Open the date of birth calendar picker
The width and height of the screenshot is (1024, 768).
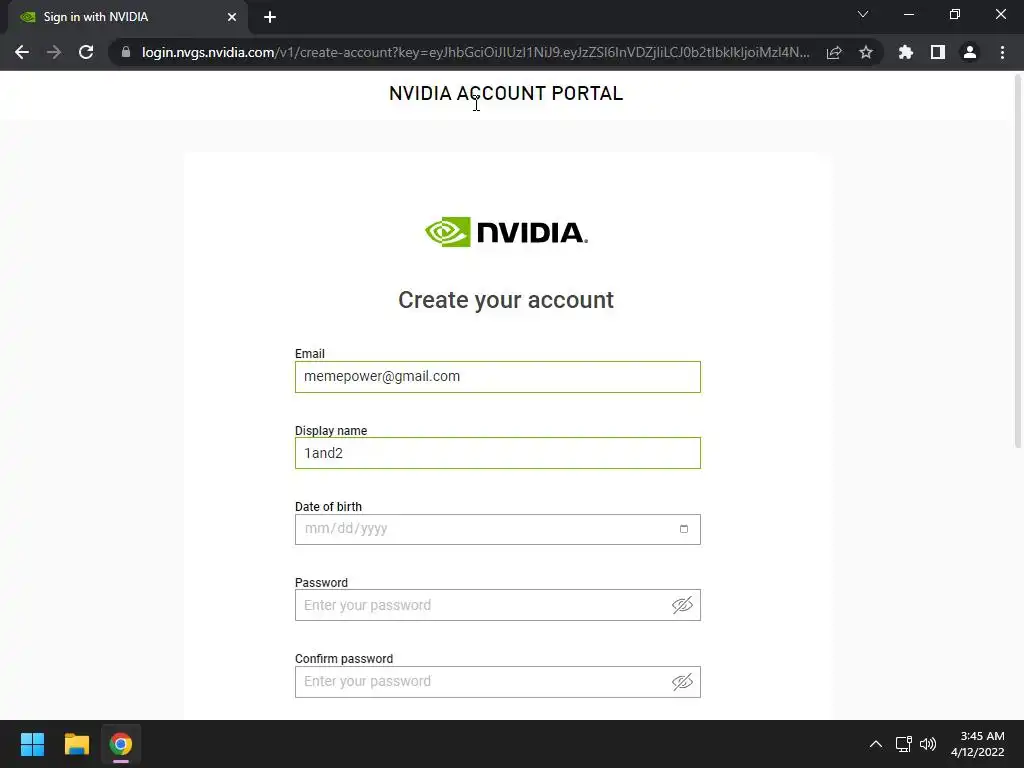tap(684, 529)
